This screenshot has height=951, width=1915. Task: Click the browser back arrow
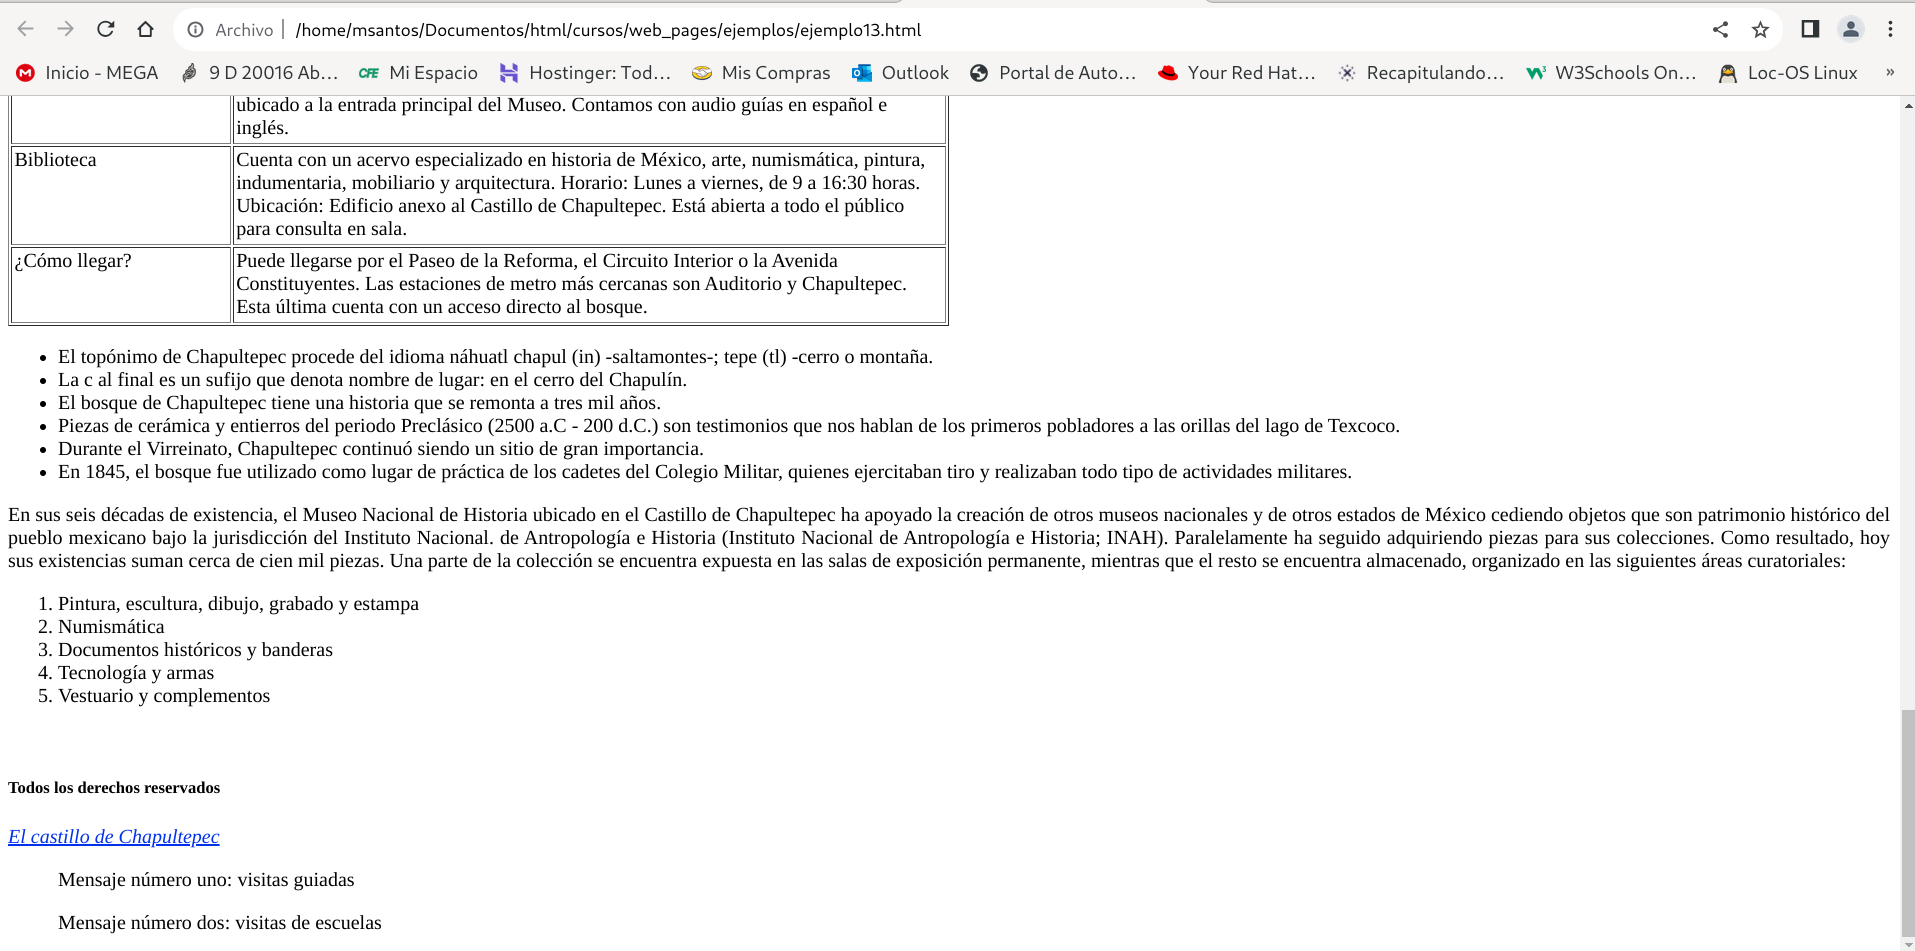coord(26,29)
